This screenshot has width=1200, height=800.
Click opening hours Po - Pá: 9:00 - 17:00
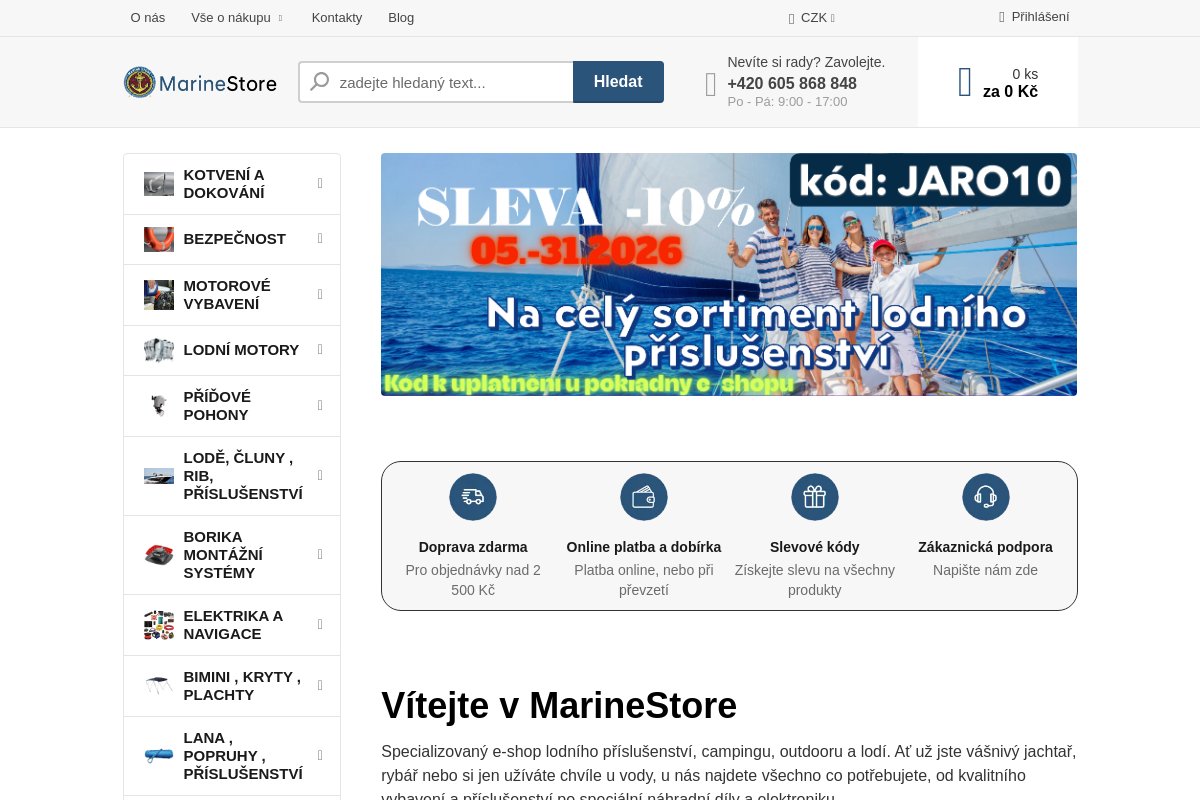click(787, 102)
